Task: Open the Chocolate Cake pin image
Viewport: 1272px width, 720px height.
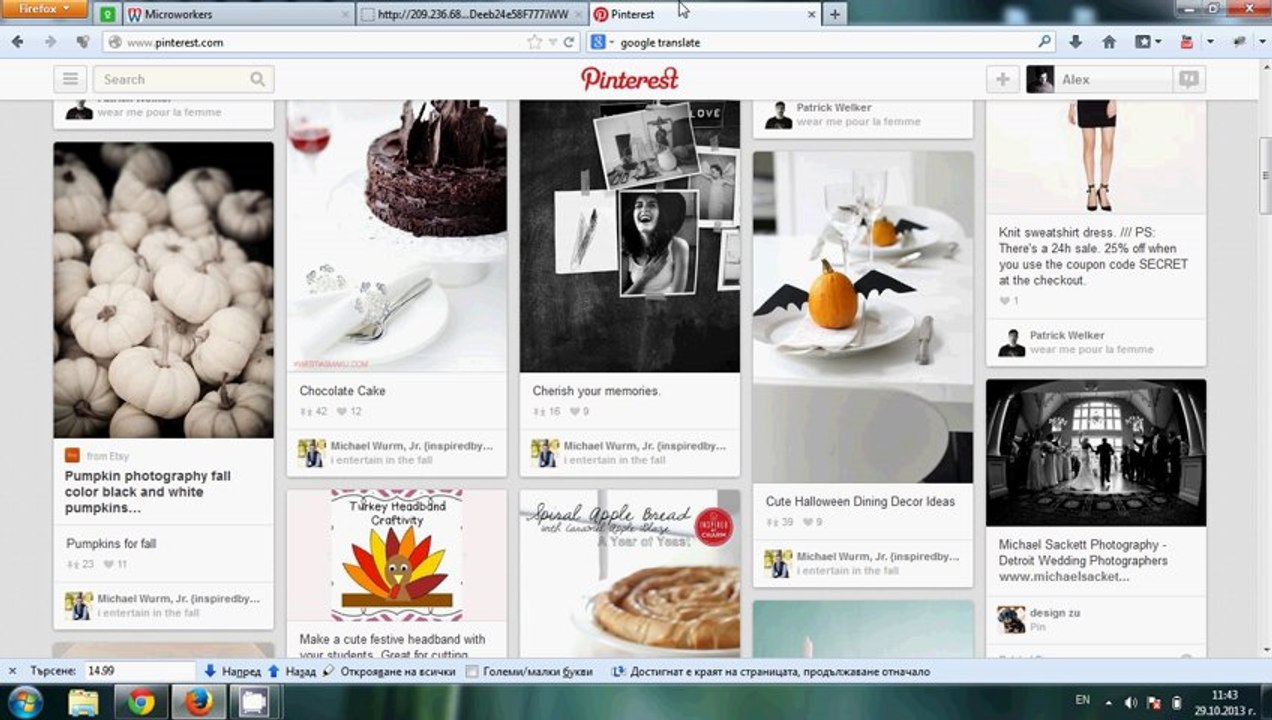Action: point(397,236)
